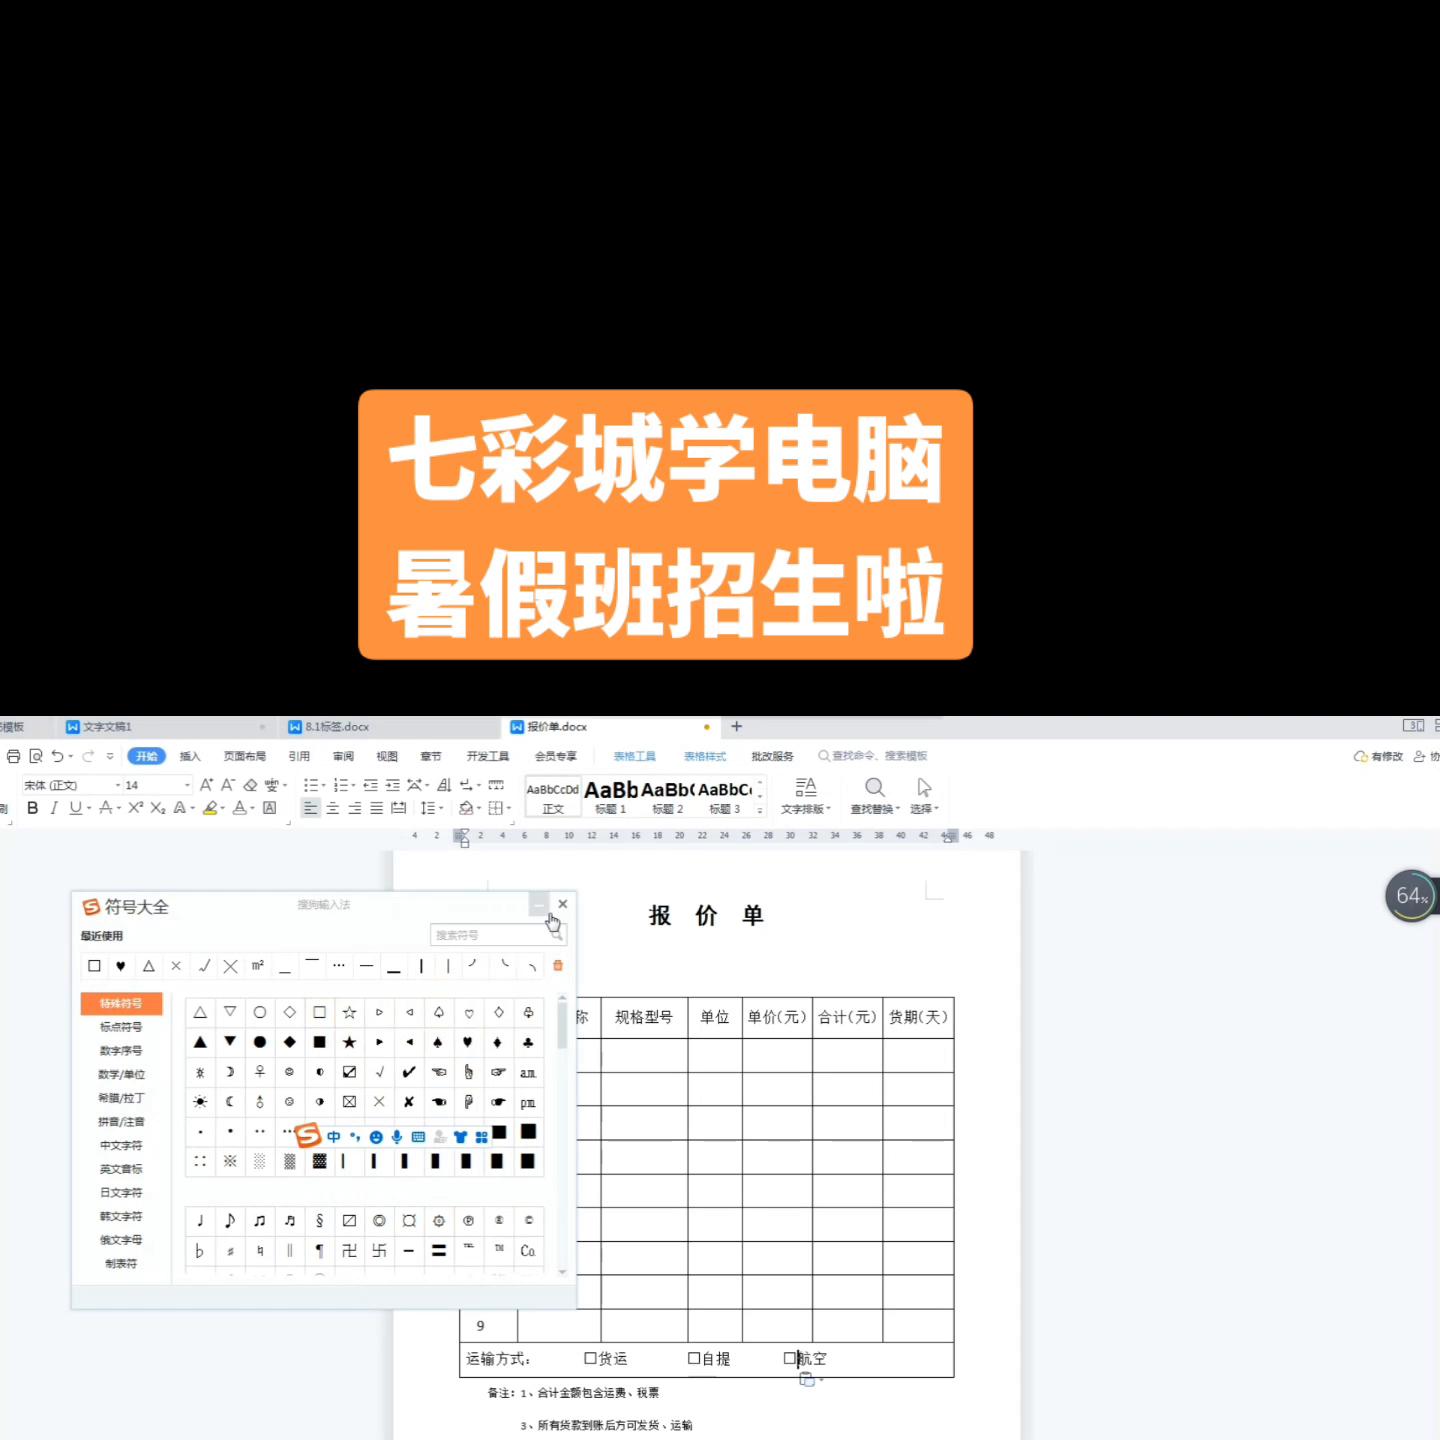Check the 货运 shipping checkbox in the table
Image resolution: width=1440 pixels, height=1440 pixels.
tap(588, 1358)
